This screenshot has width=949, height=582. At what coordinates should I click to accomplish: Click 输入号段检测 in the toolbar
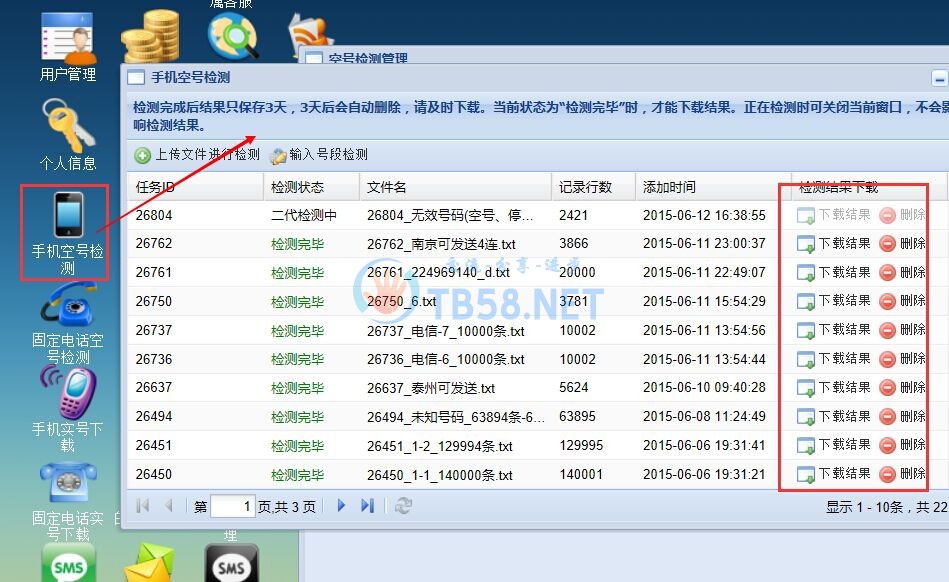click(x=320, y=155)
